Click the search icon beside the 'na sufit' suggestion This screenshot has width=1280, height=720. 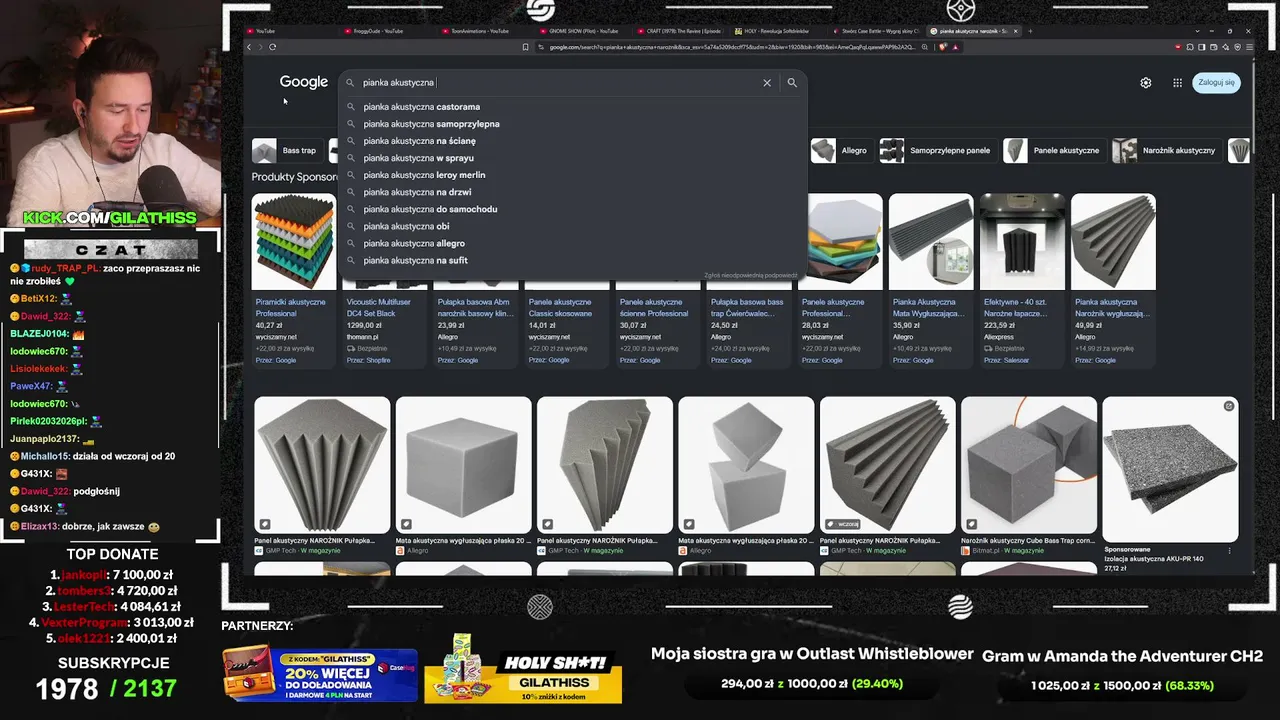point(351,261)
